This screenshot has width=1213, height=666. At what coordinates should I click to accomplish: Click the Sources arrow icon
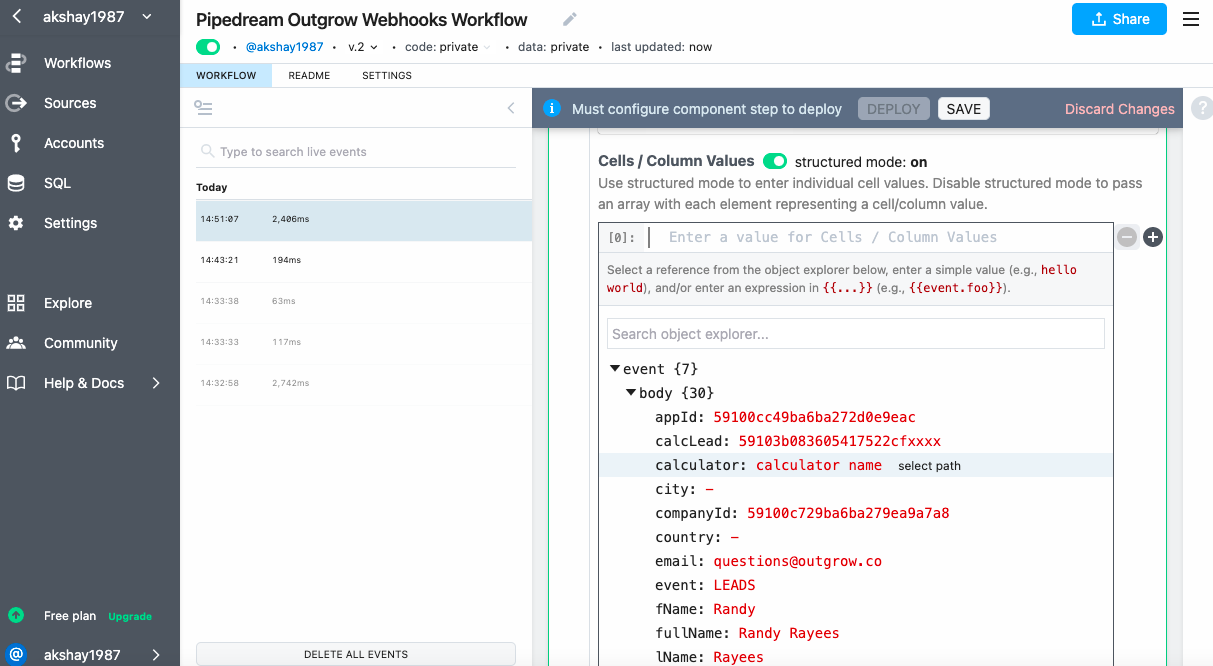16,103
